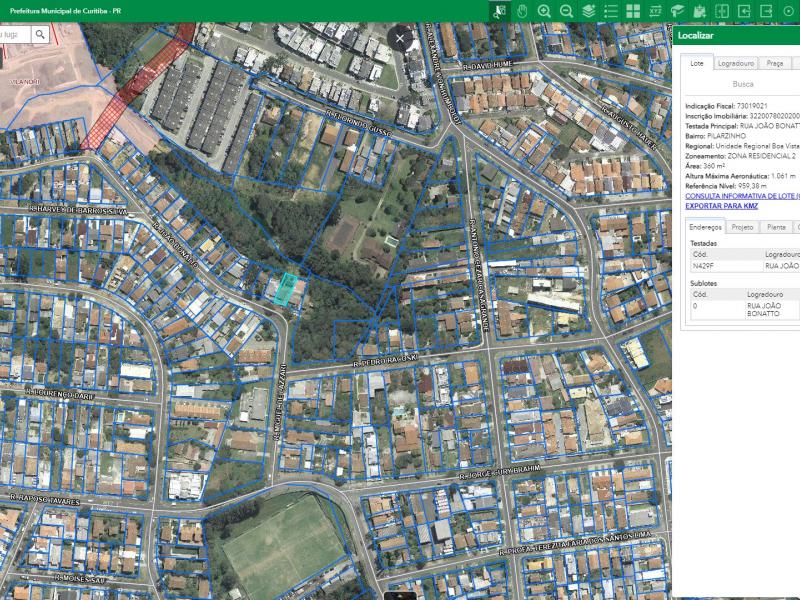Activate the Localizar search tool icon
The image size is (800, 600).
pos(500,10)
